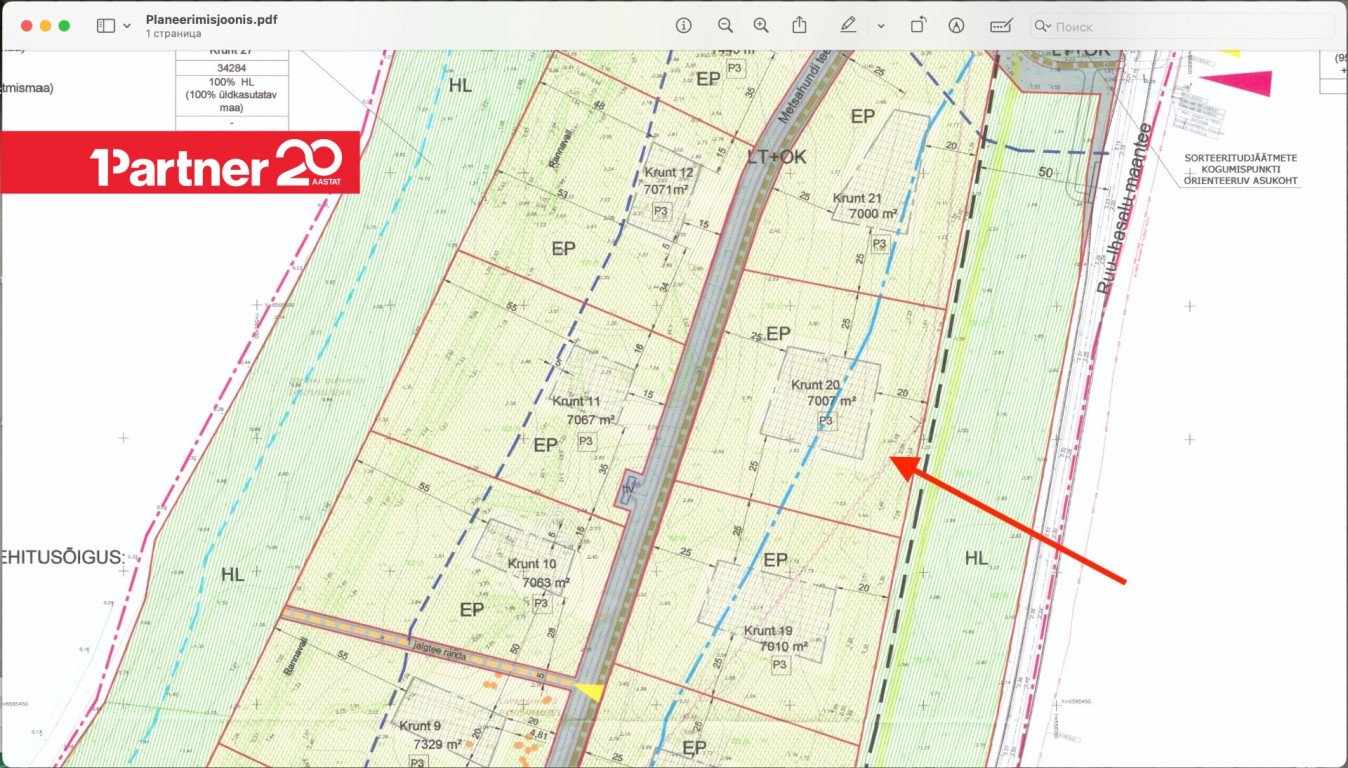This screenshot has height=768, width=1348.
Task: Click the search field in toolbar
Action: (1190, 27)
